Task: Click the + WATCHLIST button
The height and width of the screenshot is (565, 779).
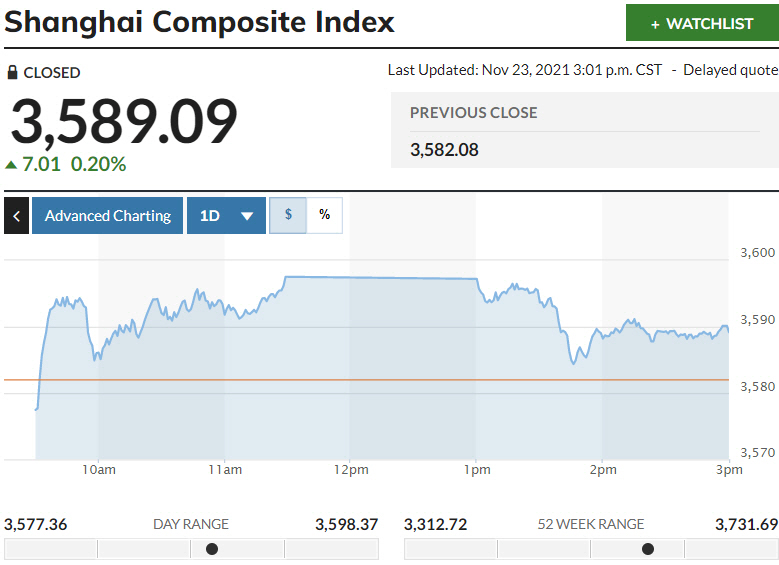Action: [702, 23]
